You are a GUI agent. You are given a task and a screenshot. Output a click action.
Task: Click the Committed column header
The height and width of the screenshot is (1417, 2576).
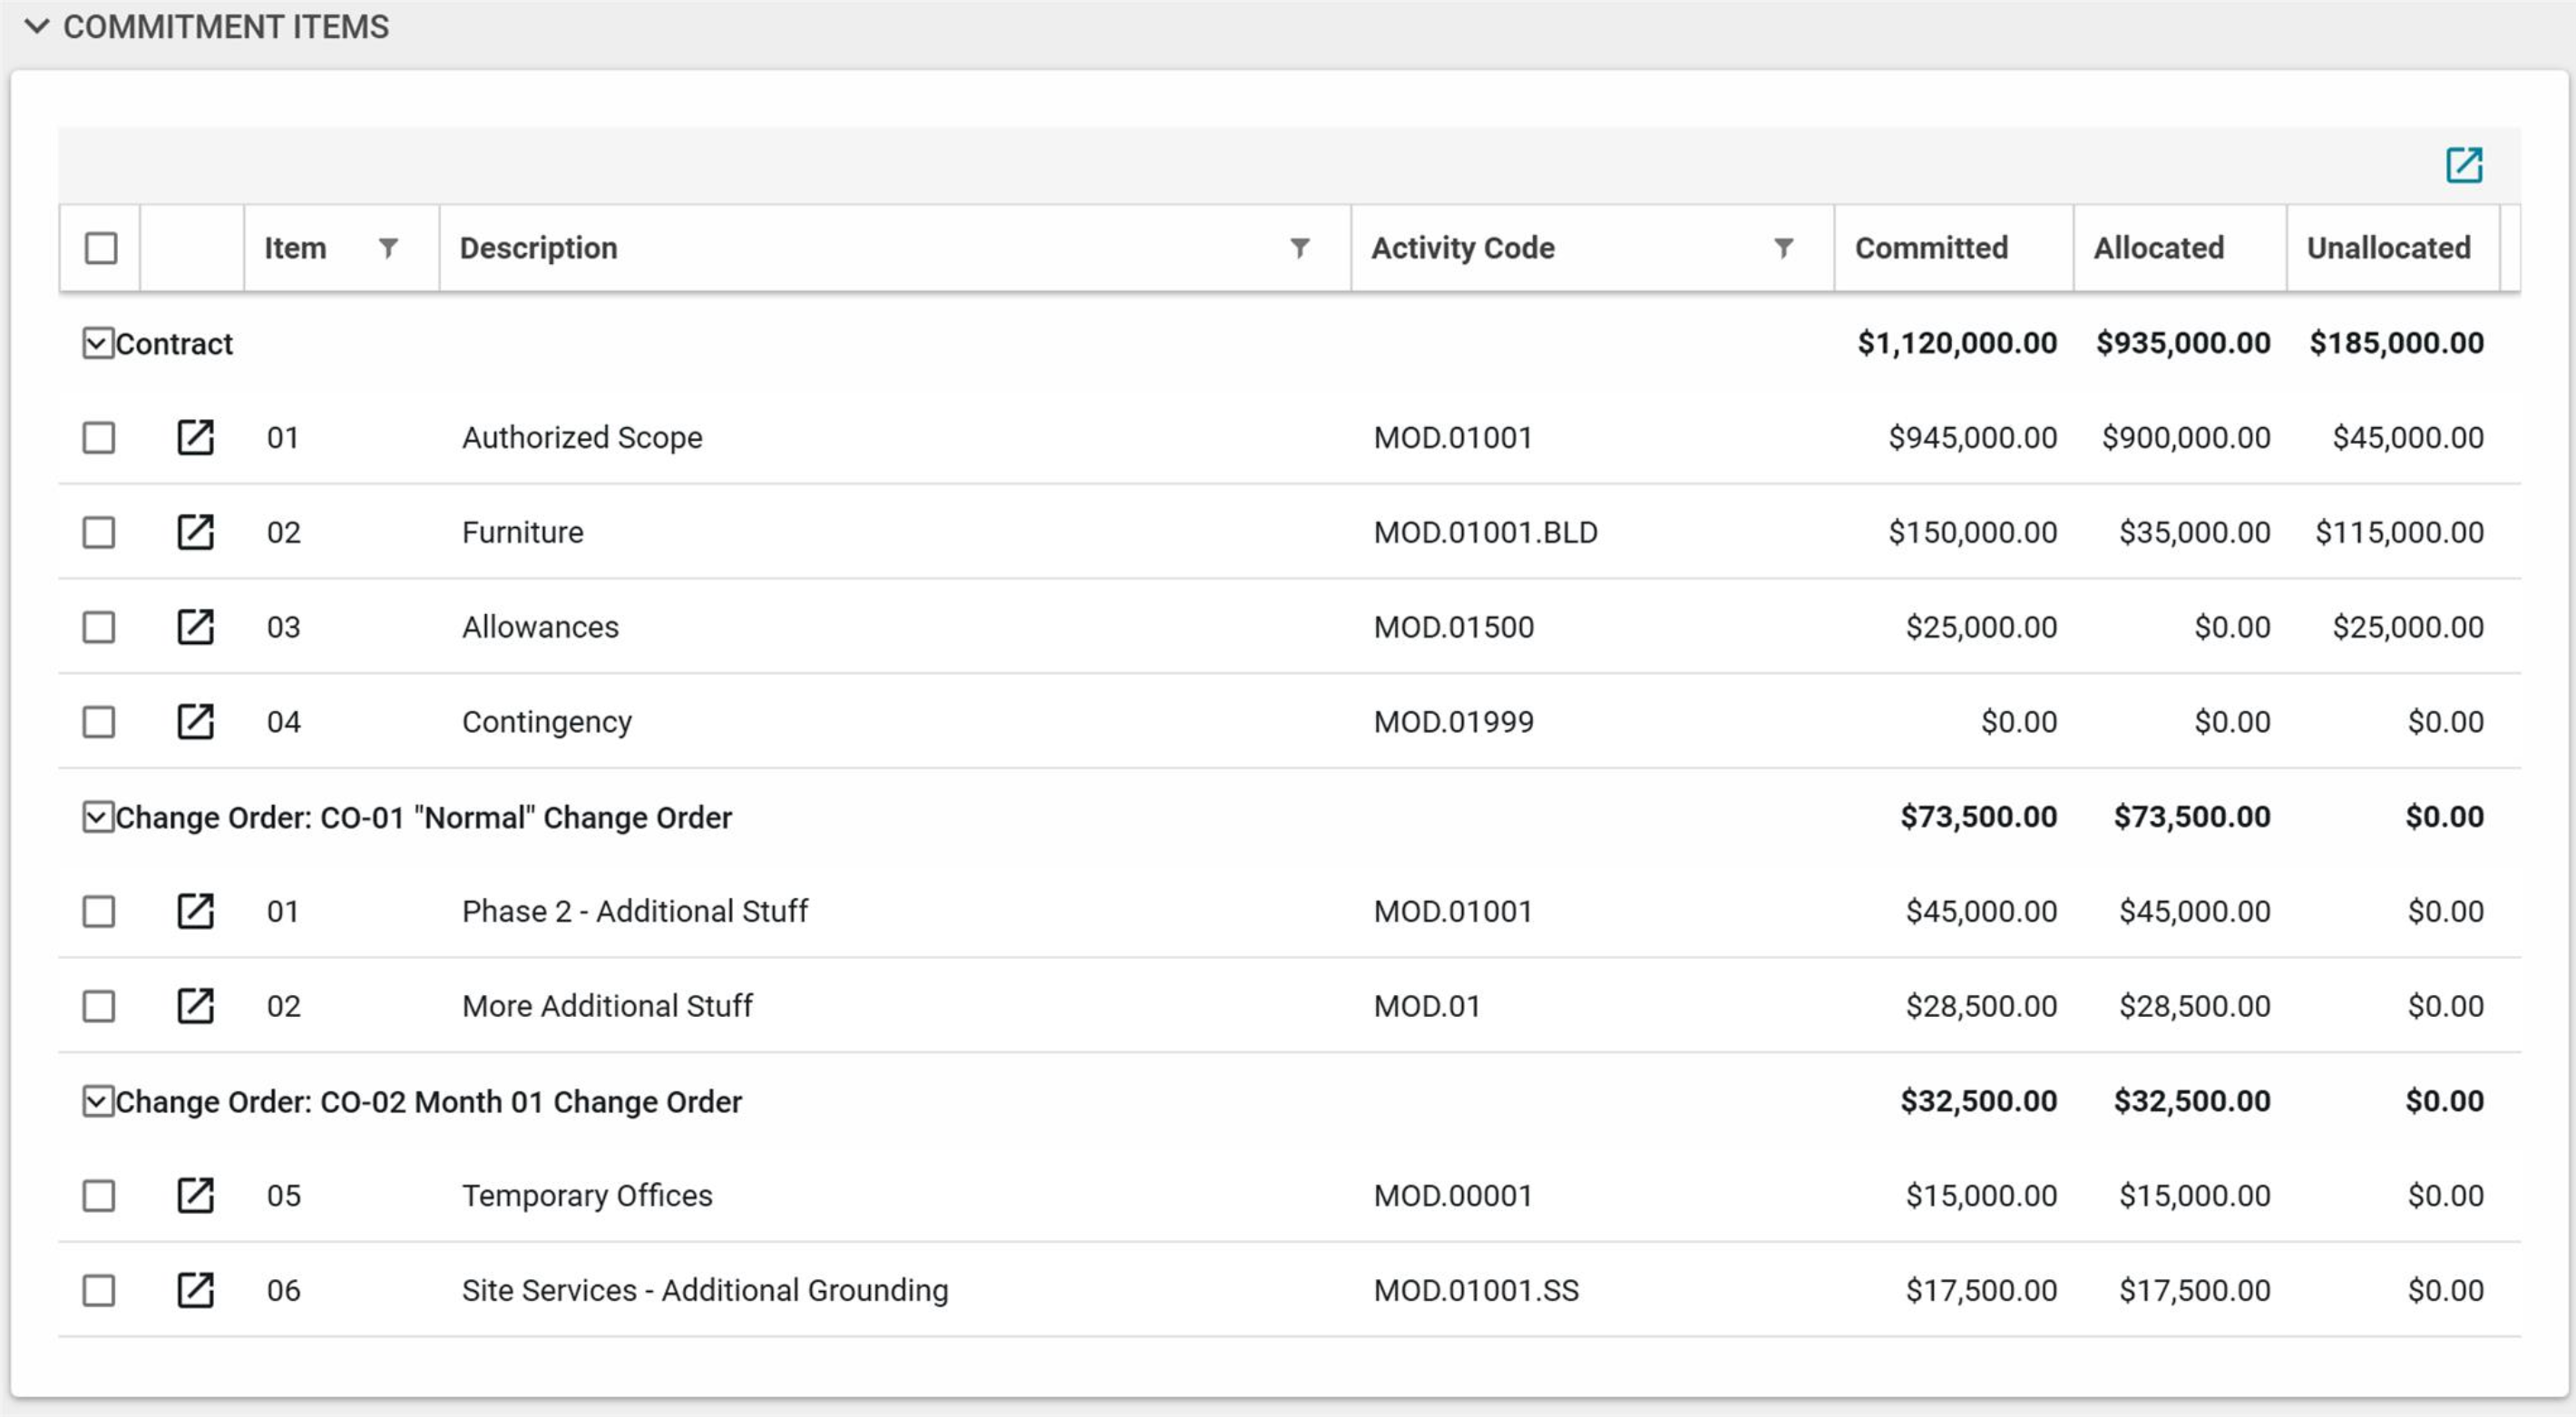click(x=1930, y=248)
